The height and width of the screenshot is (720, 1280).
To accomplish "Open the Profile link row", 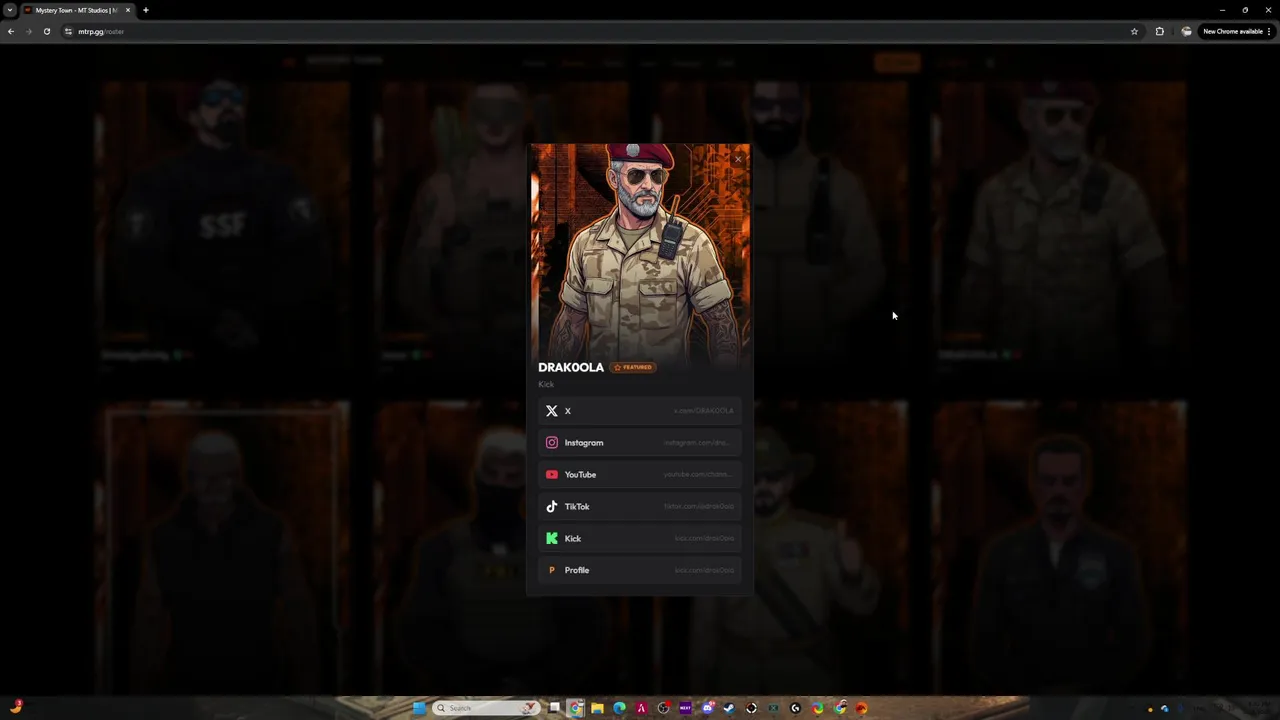I will [x=640, y=570].
